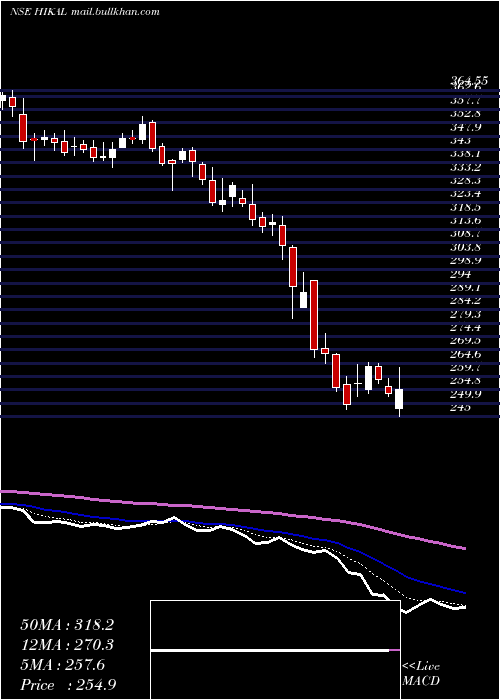The image size is (500, 700).
Task: Click the 50MA : 318.2 readout
Action: (x=67, y=625)
